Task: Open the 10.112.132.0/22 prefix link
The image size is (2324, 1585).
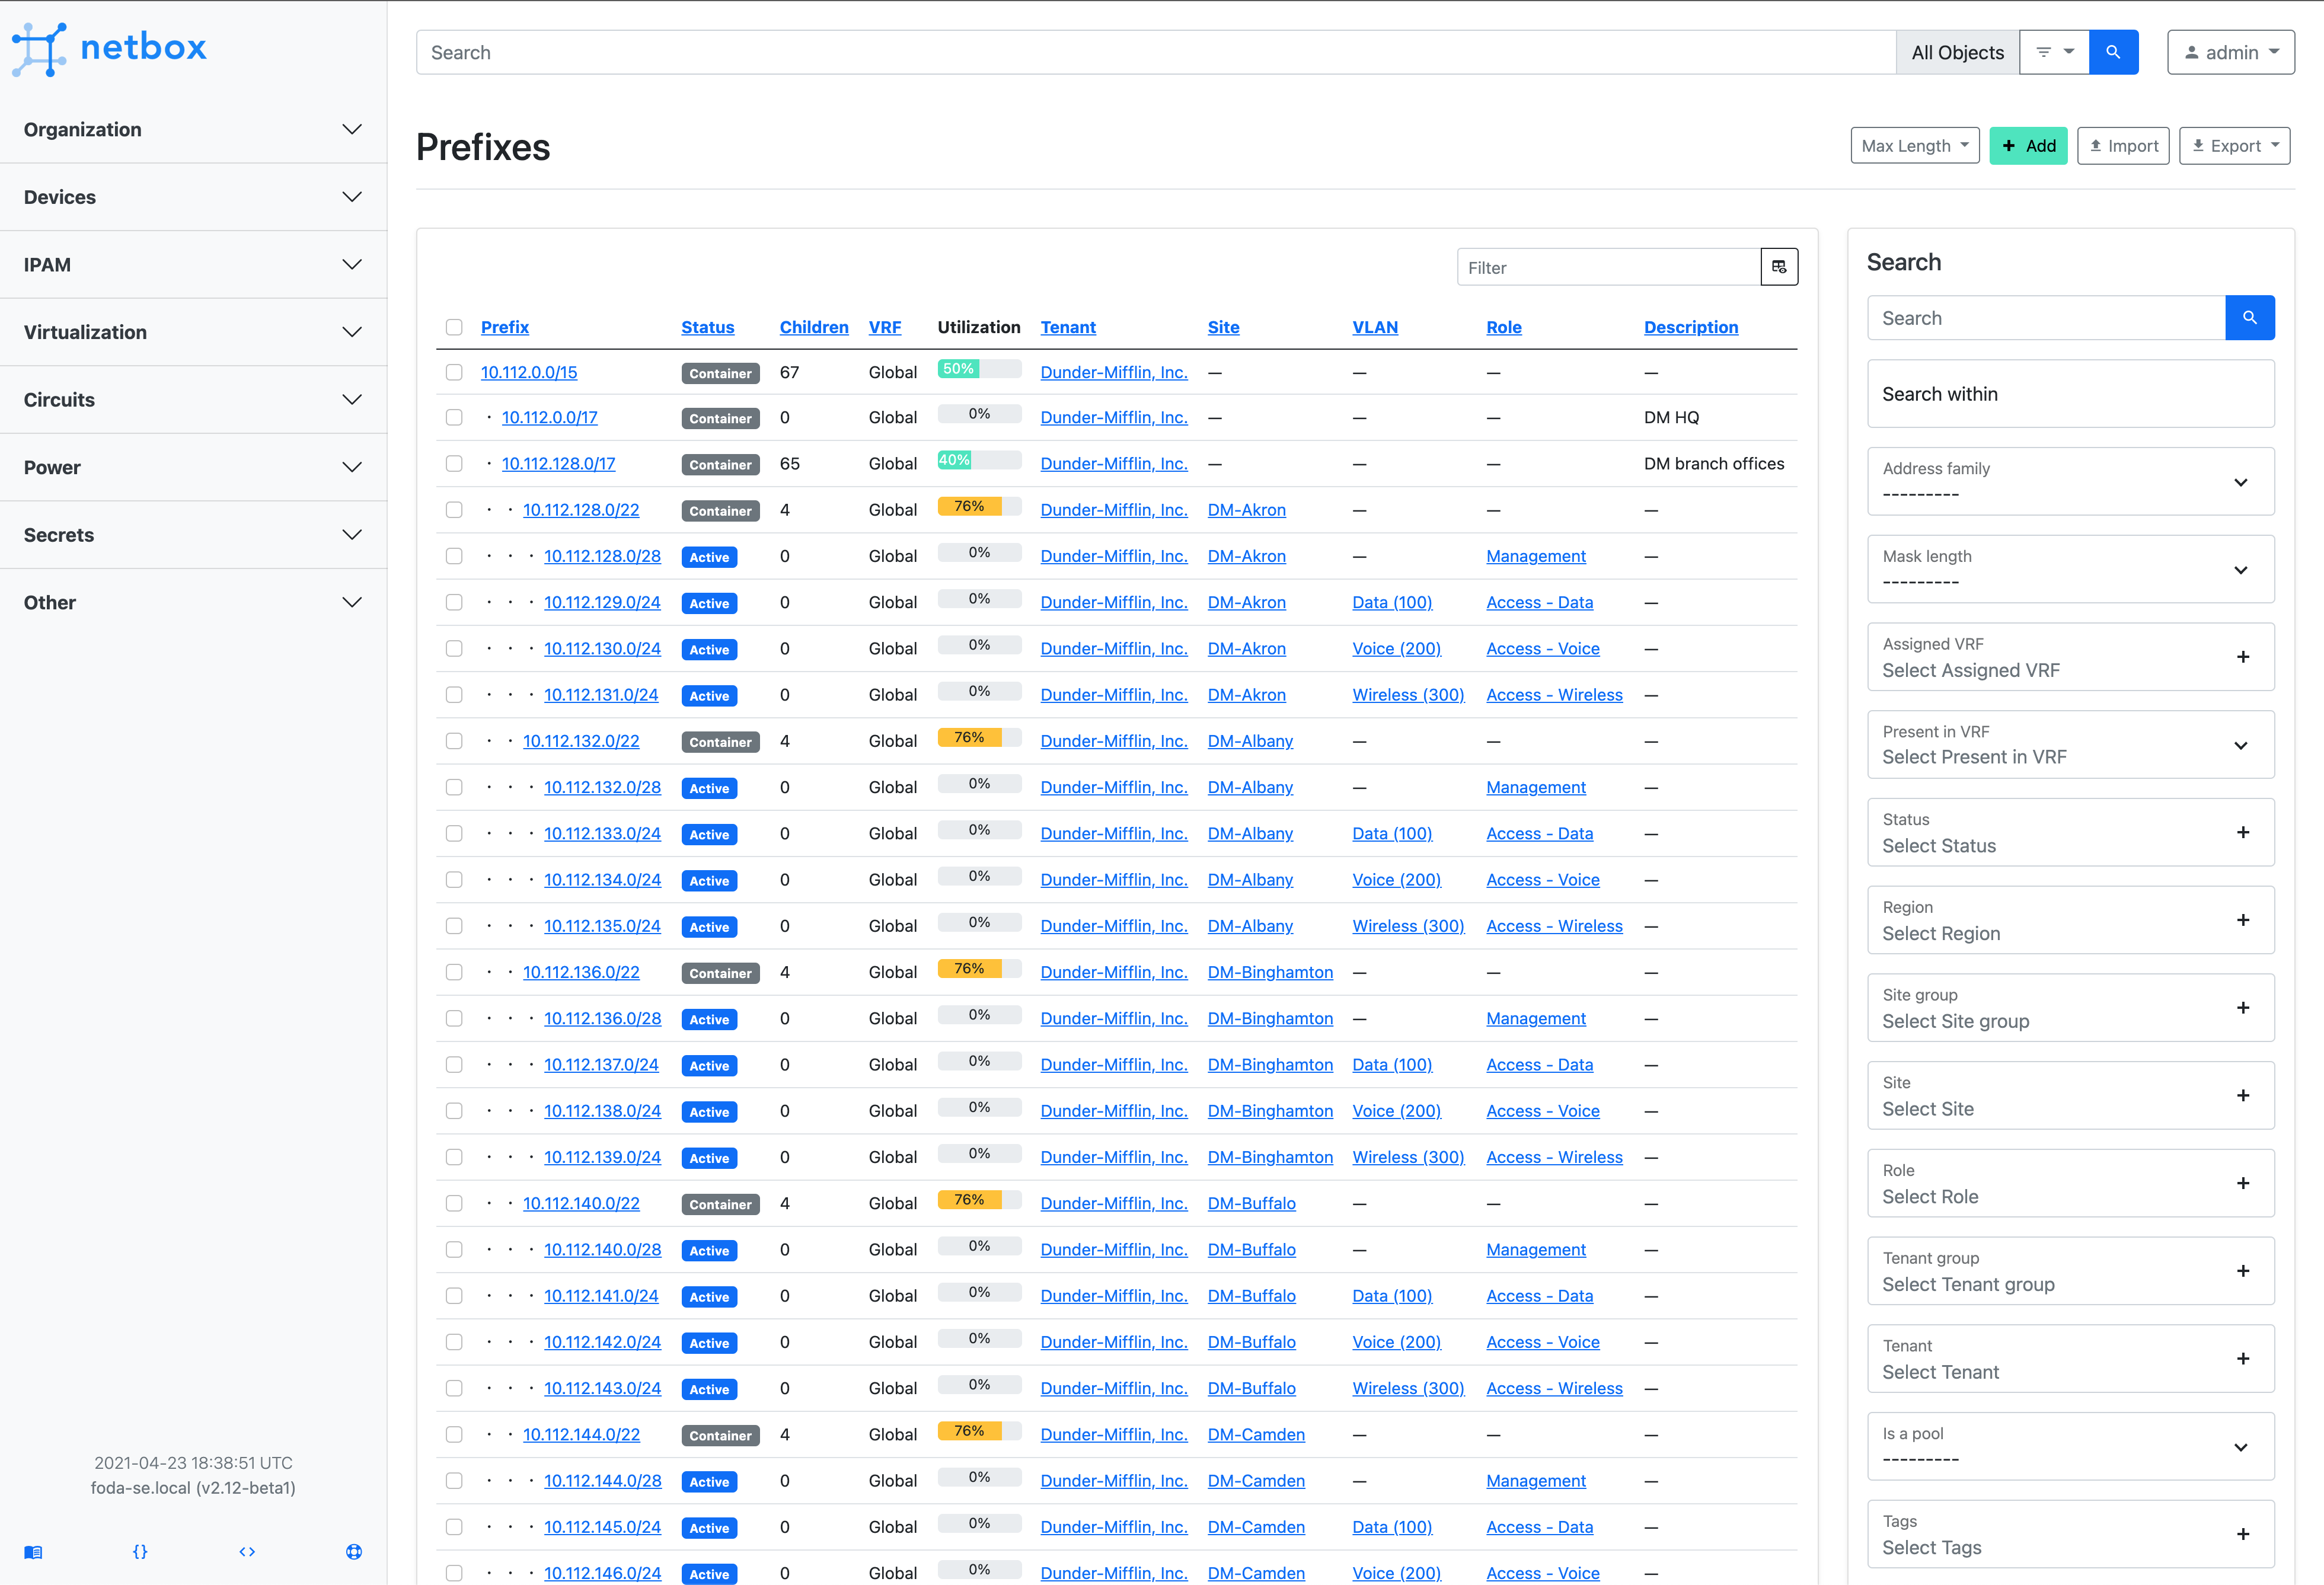Action: [581, 740]
